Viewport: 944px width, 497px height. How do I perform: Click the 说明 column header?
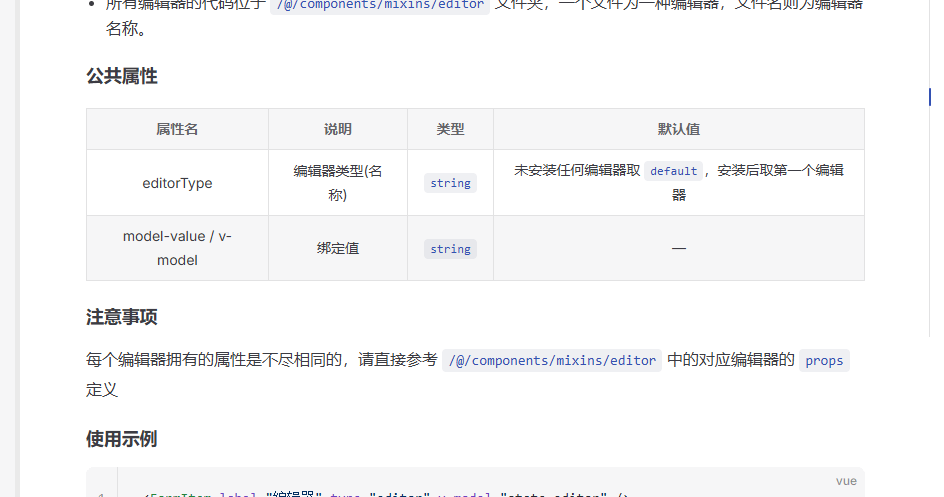337,130
